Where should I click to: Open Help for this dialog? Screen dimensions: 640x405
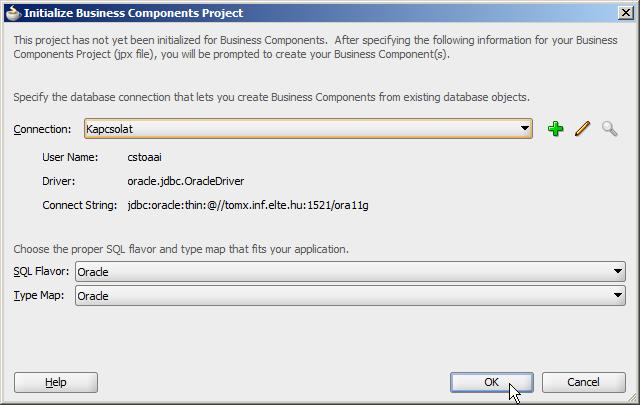[56, 382]
